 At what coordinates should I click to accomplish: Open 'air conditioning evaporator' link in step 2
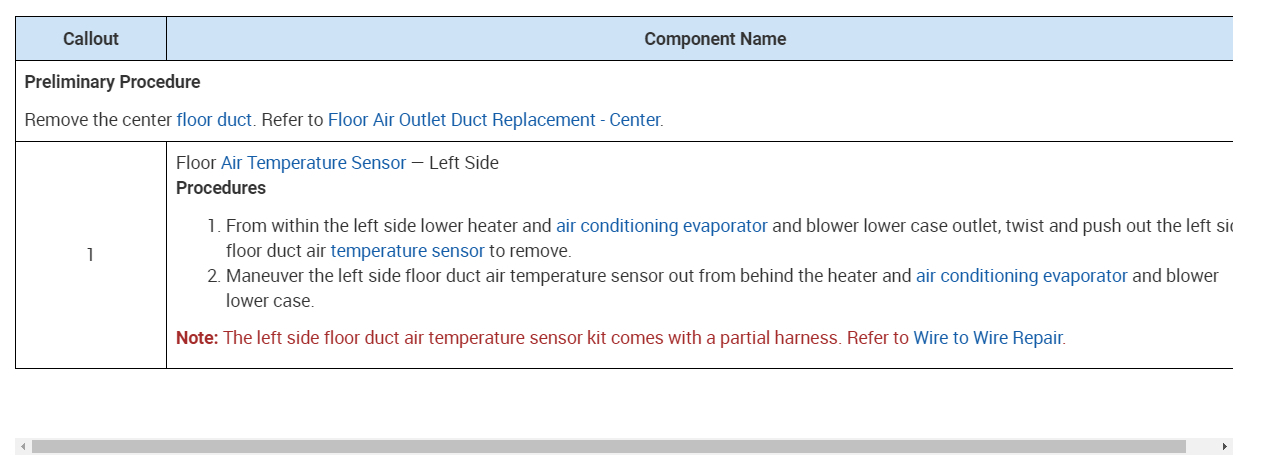(x=1021, y=276)
